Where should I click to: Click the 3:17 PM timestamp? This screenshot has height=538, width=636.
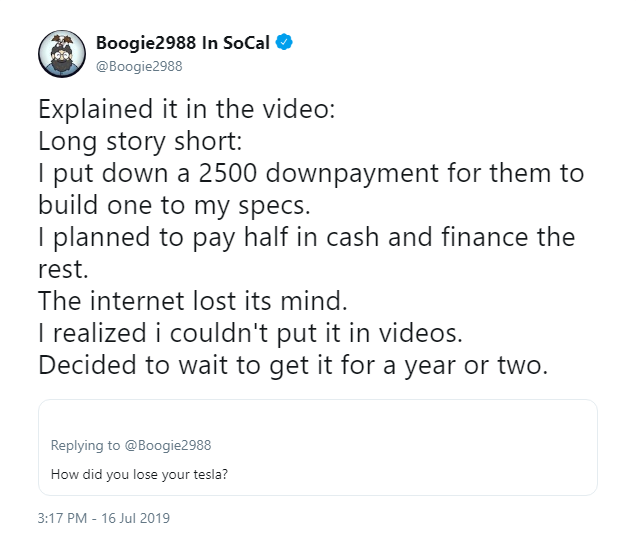[x=62, y=518]
